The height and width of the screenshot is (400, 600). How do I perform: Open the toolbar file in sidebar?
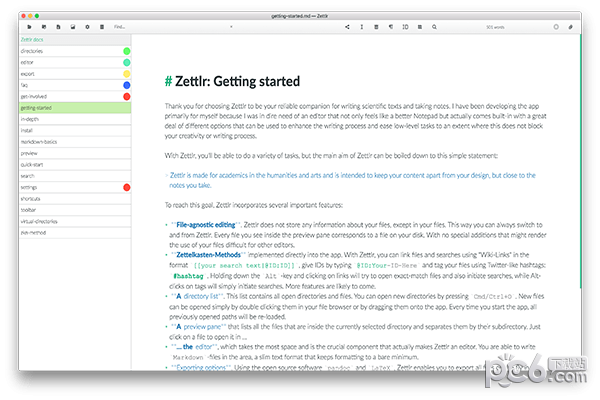pos(75,210)
